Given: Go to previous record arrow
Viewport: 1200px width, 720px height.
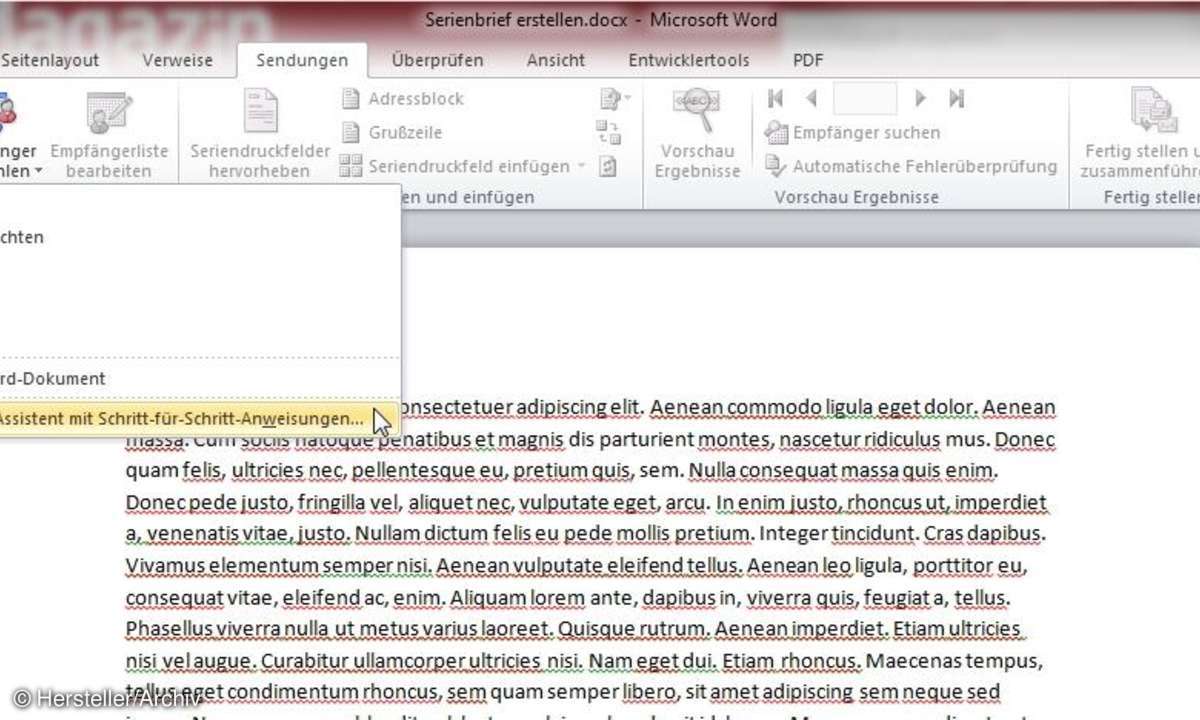Looking at the screenshot, I should coord(811,98).
